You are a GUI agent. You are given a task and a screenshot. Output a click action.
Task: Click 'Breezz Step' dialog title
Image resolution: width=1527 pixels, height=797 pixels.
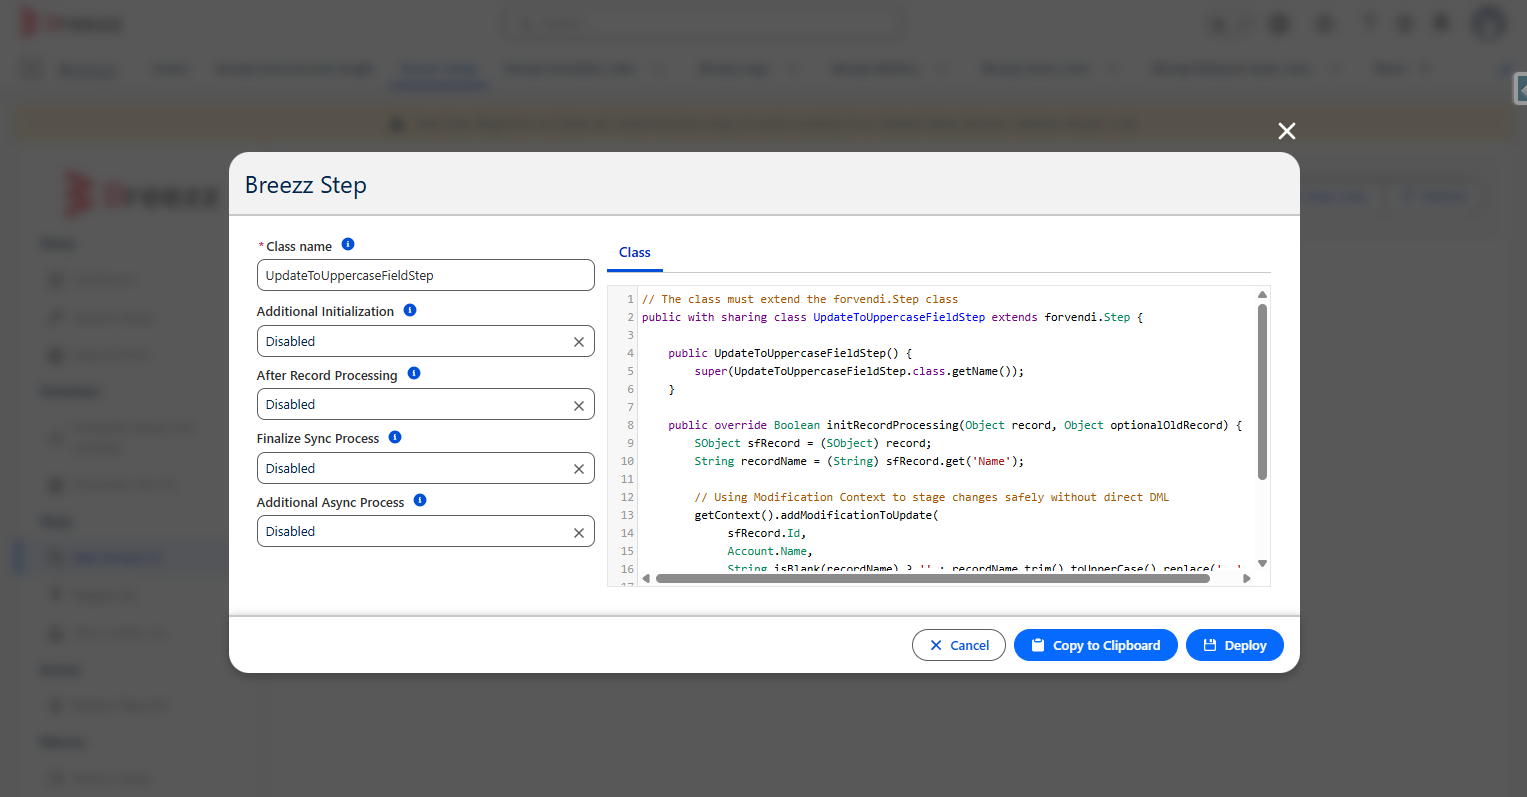[x=306, y=185]
